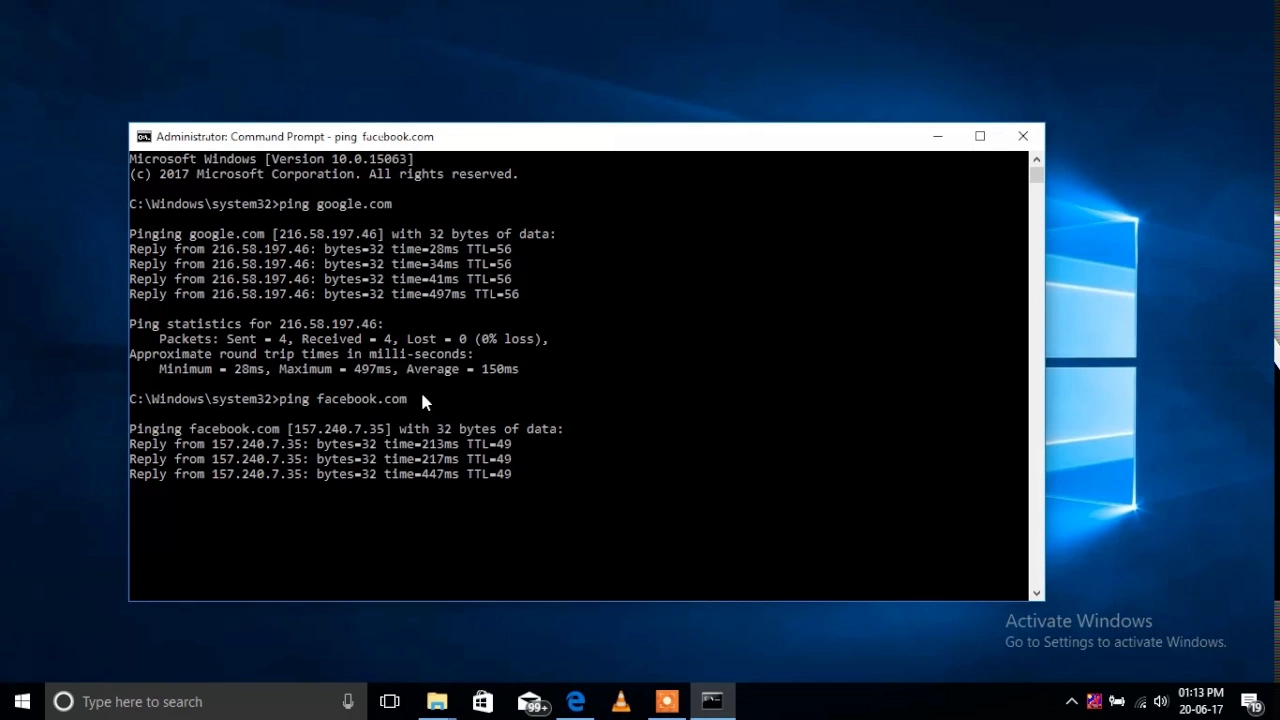Launch Microsoft Edge from the taskbar
Viewport: 1280px width, 720px height.
click(576, 702)
